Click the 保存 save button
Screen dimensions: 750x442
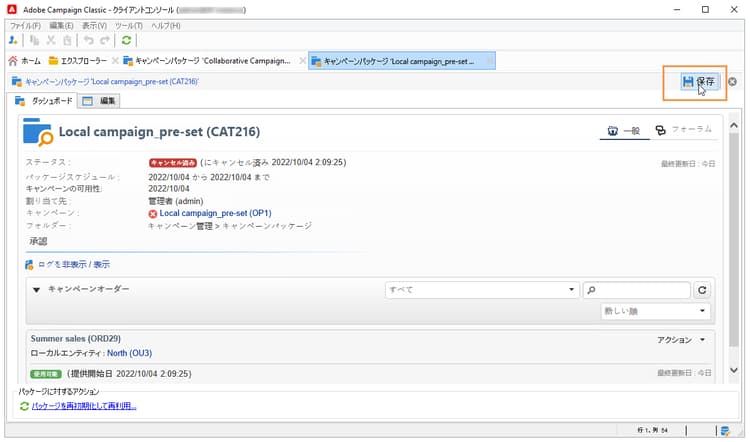pyautogui.click(x=699, y=82)
